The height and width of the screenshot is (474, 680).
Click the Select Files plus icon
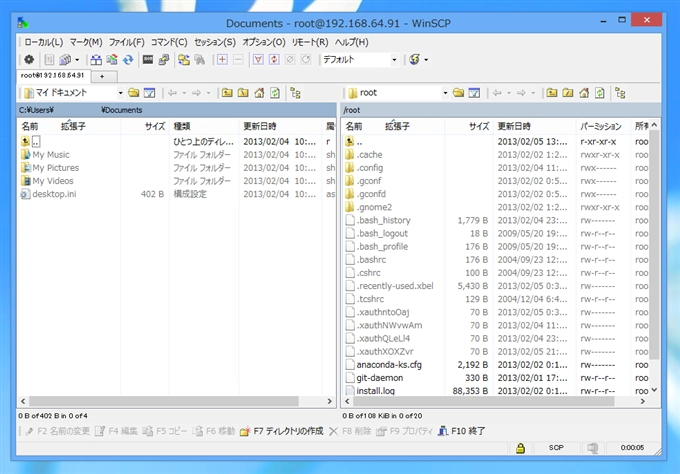pyautogui.click(x=222, y=59)
